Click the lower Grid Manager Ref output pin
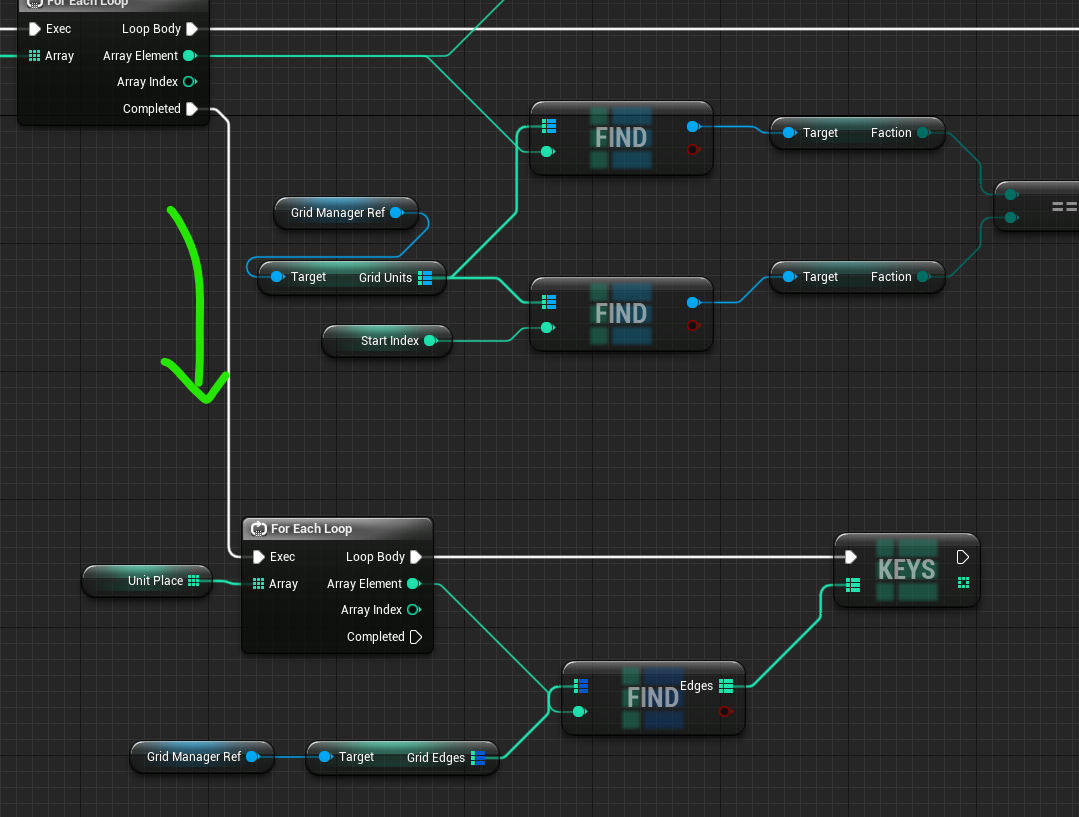This screenshot has width=1079, height=817. click(253, 756)
